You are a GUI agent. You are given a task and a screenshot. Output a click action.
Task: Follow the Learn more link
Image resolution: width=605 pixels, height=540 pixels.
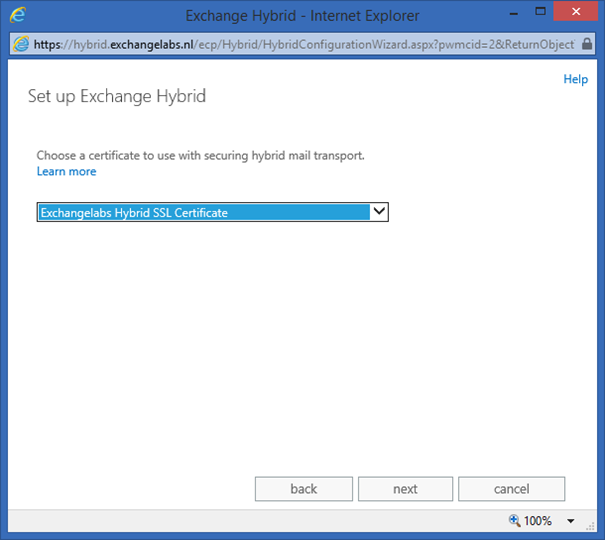[x=66, y=172]
